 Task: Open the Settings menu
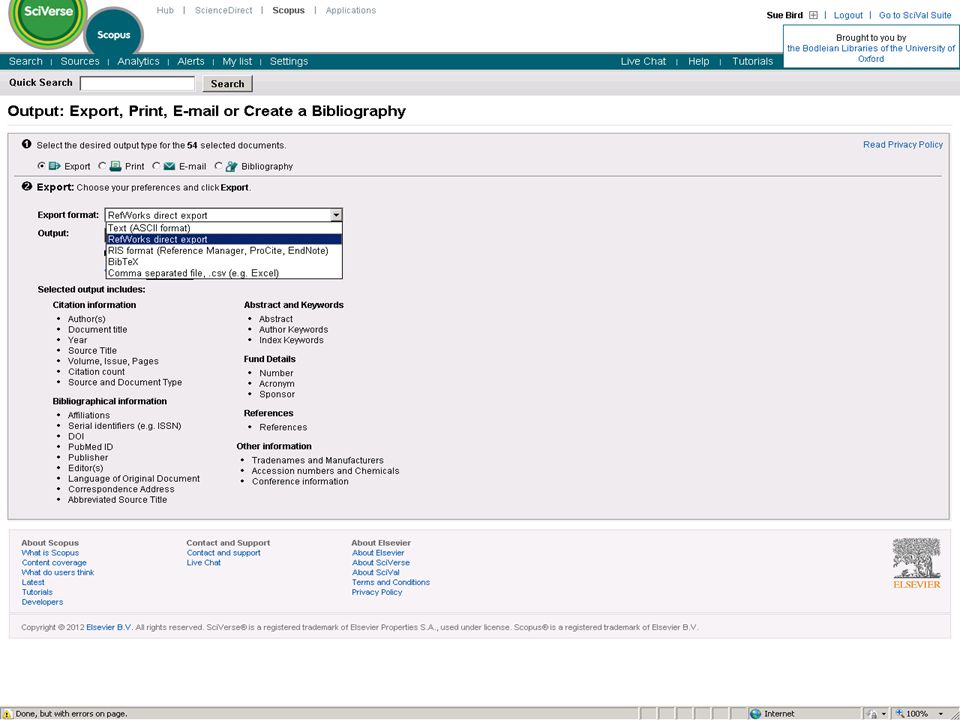point(289,61)
